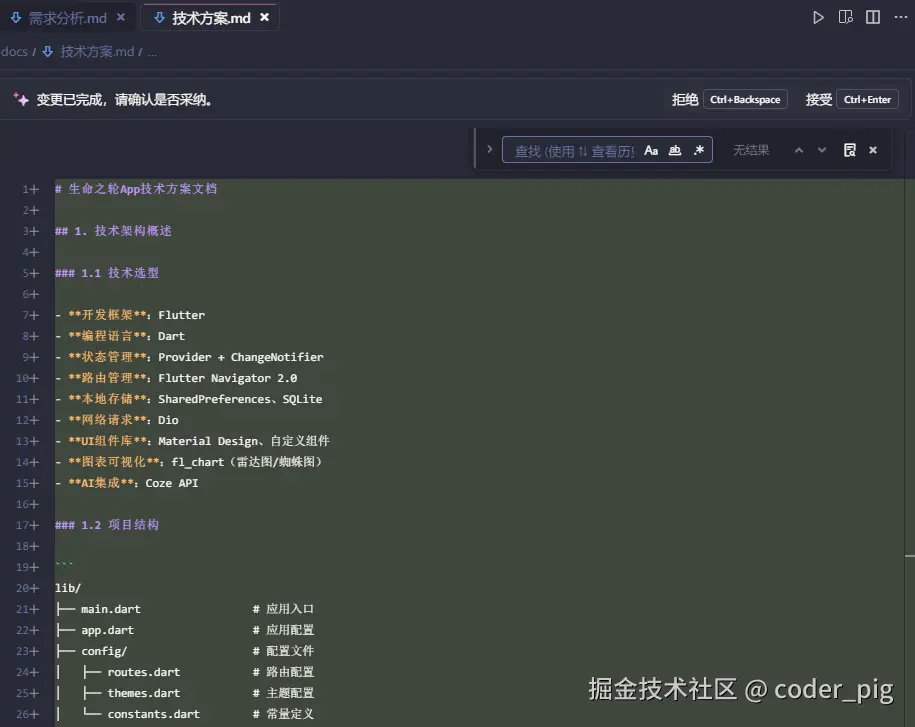
Task: Close the 需求分析.md tab
Action: 121,18
